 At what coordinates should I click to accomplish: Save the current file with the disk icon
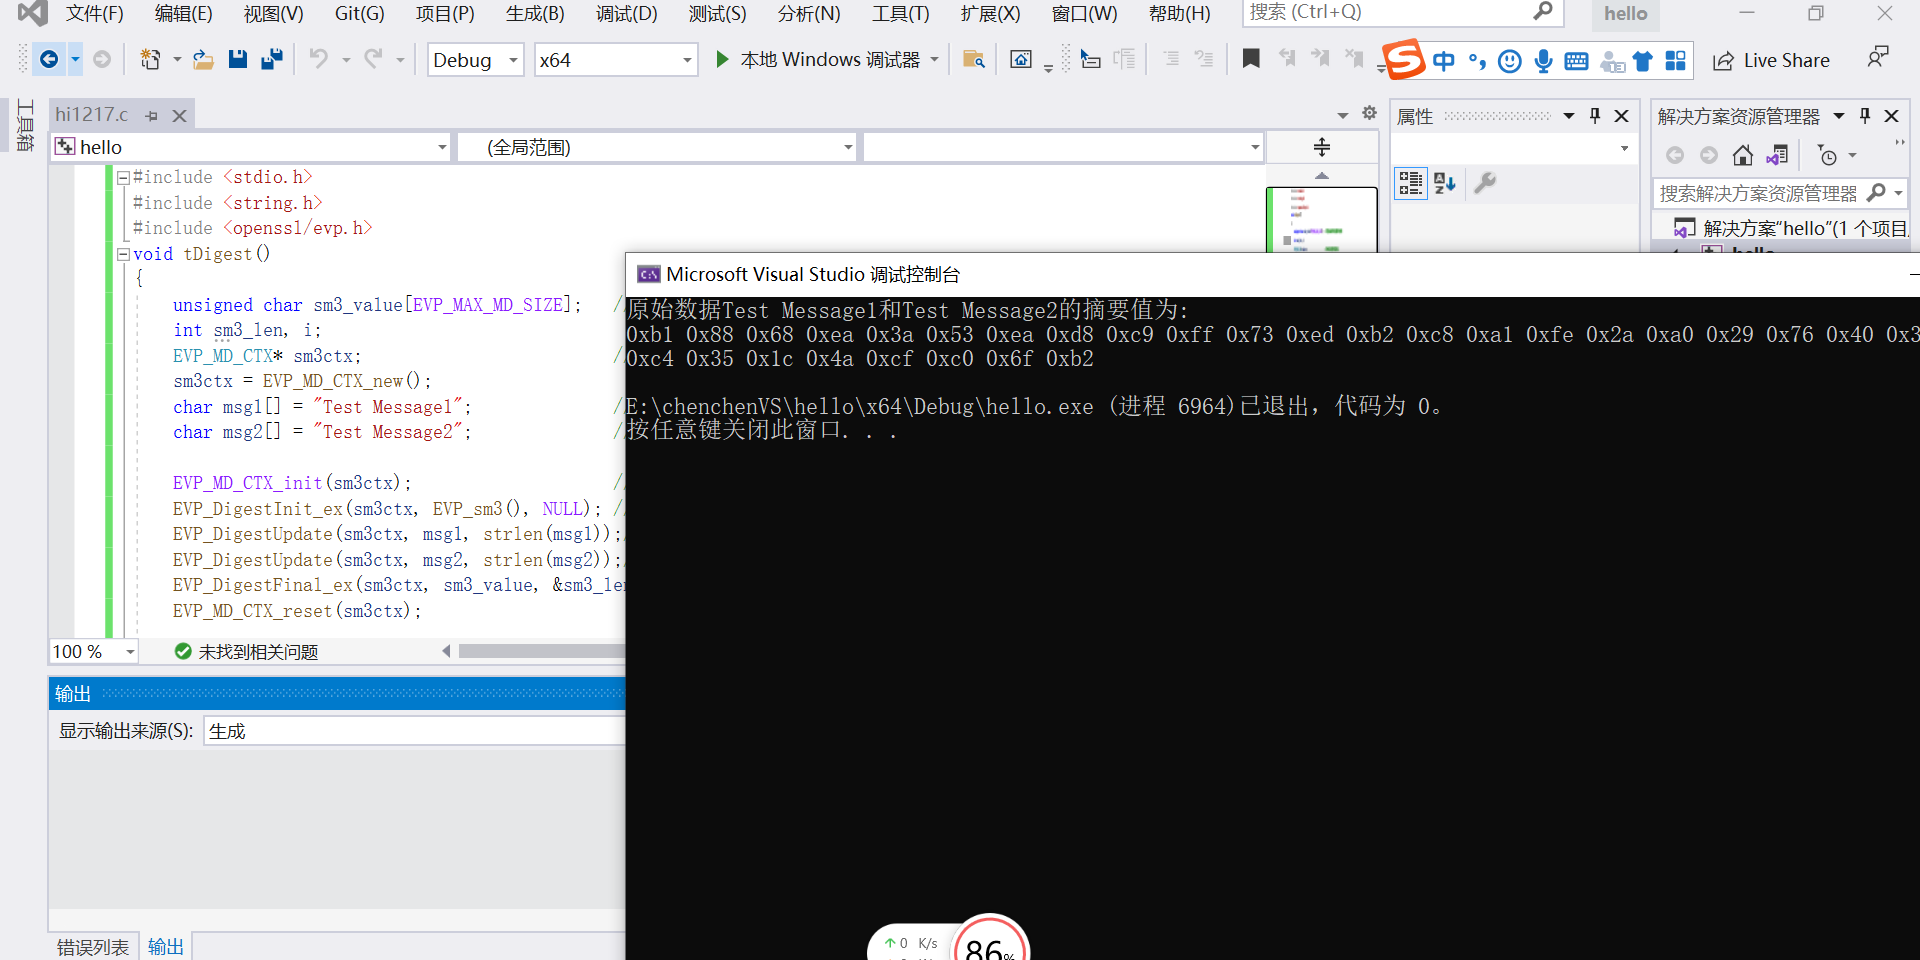(237, 60)
